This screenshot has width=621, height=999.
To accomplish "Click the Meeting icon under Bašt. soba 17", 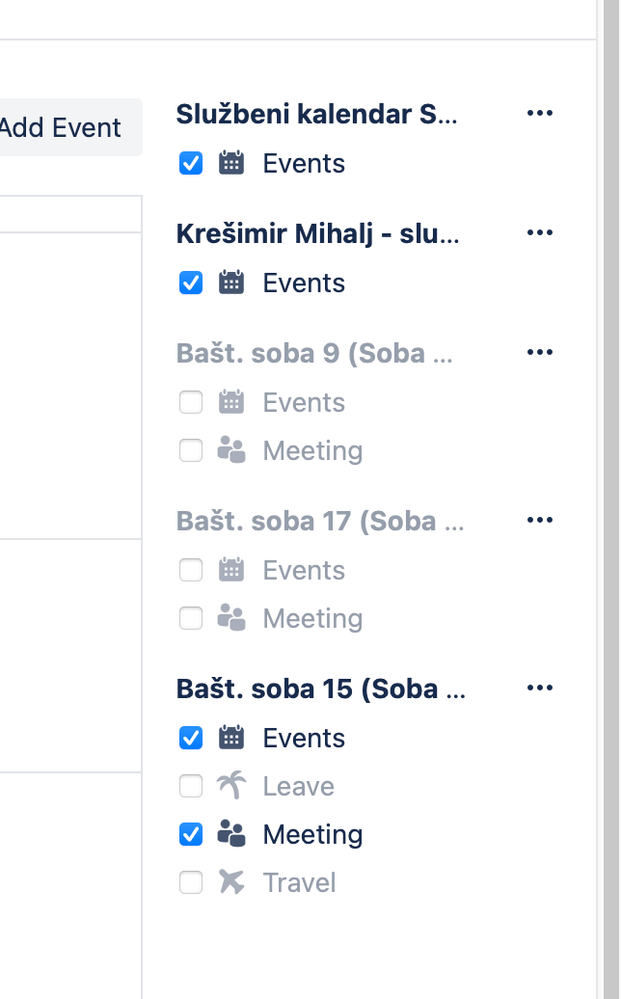I will coord(231,618).
